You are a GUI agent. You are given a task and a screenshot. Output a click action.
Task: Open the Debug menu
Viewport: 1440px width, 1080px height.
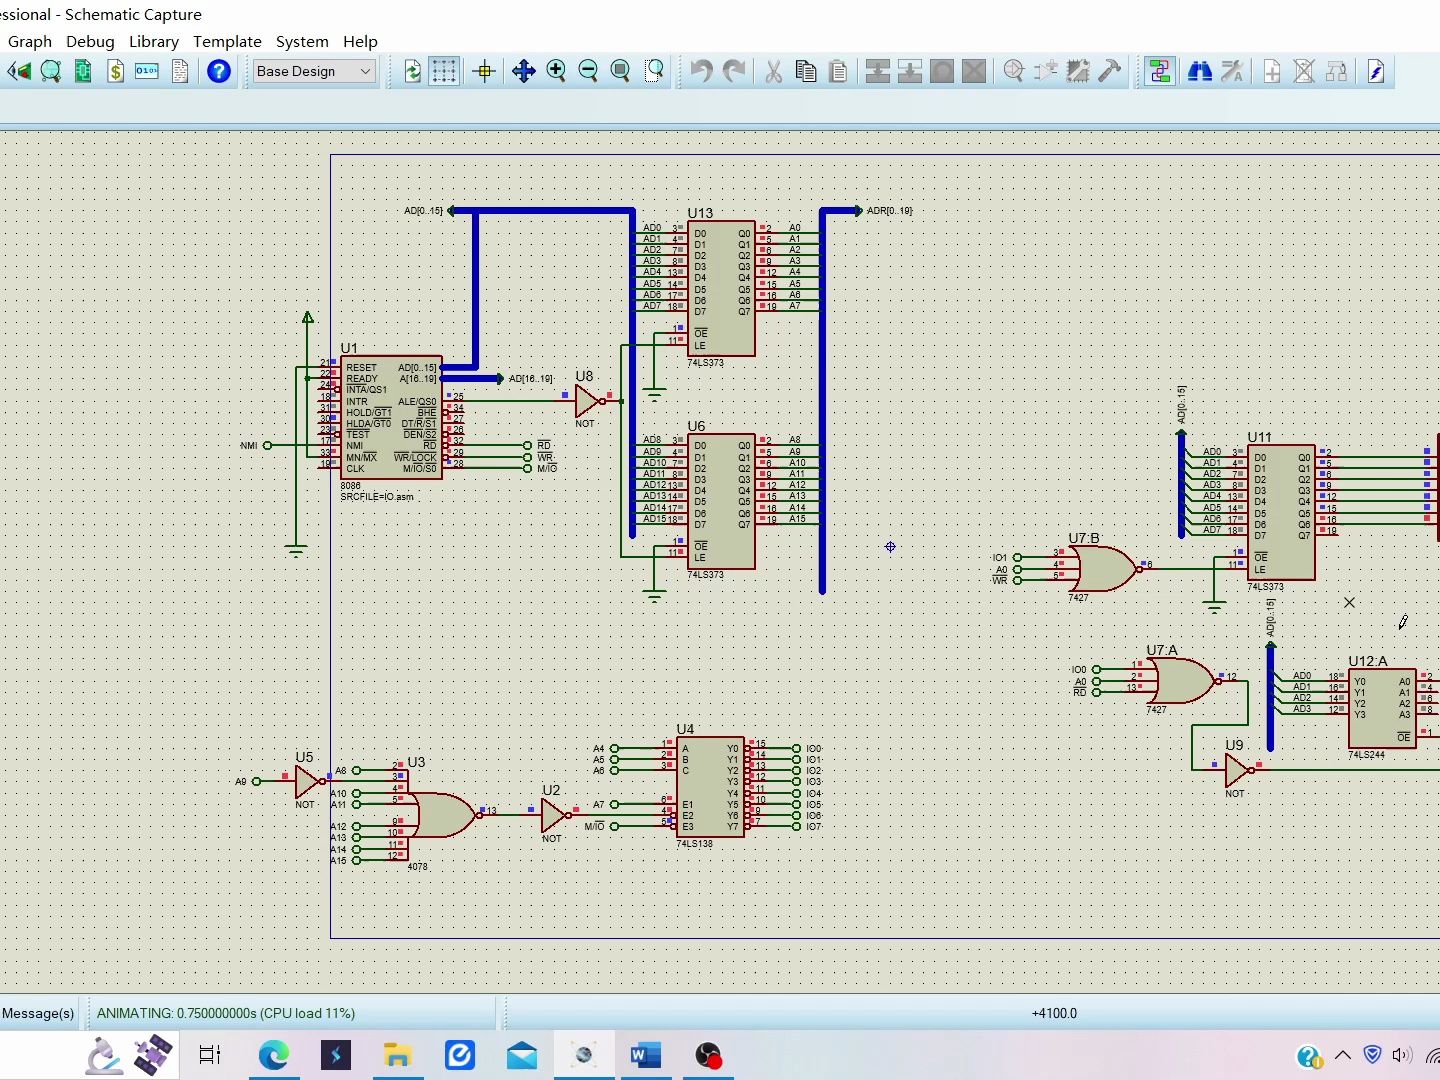[90, 41]
